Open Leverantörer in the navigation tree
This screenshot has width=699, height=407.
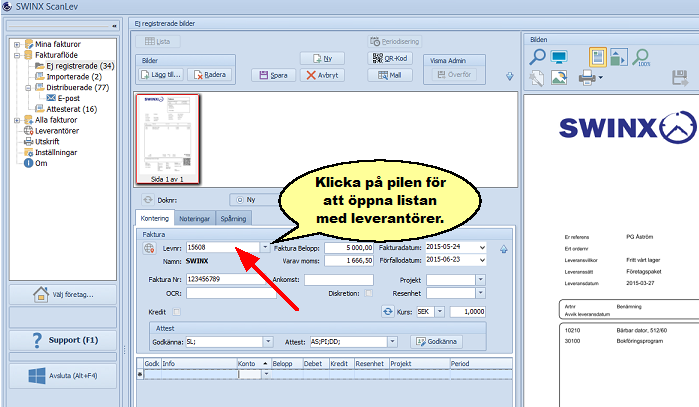click(x=57, y=131)
